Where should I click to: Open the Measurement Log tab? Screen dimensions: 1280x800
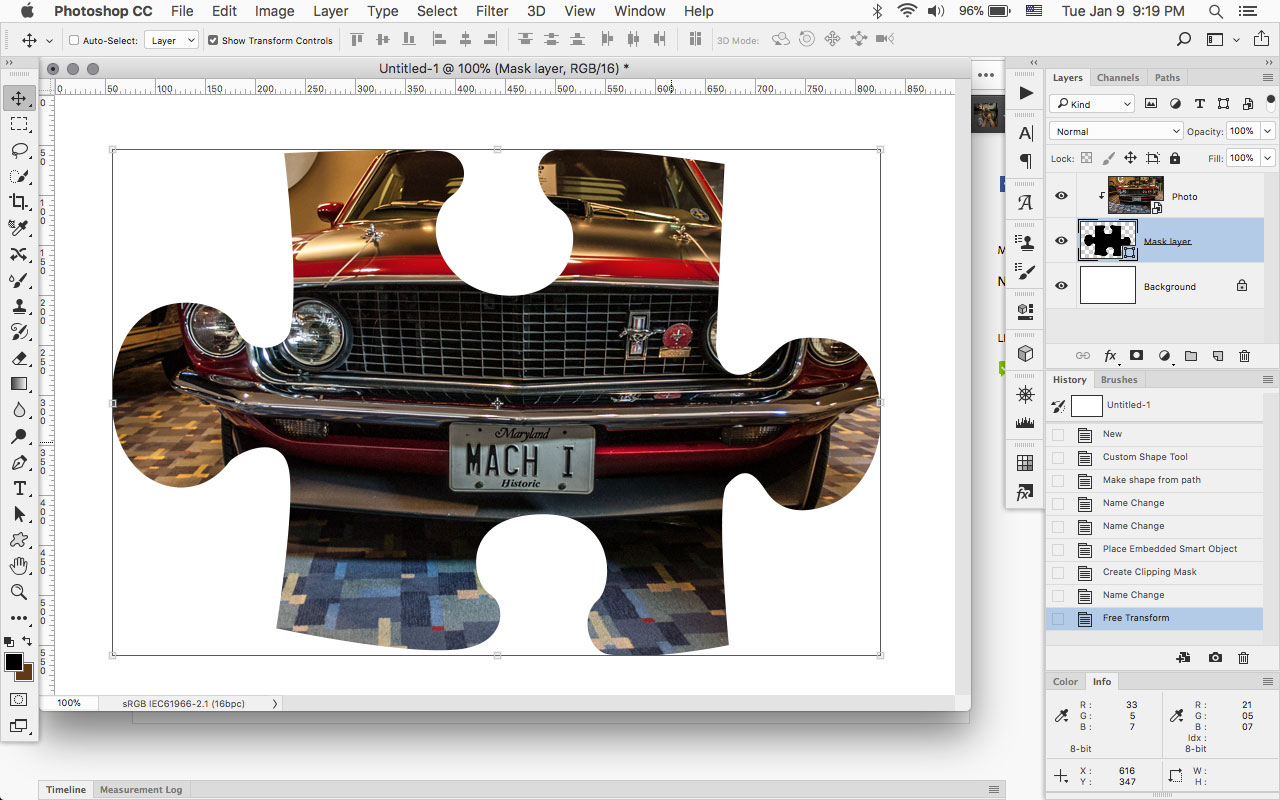141,790
